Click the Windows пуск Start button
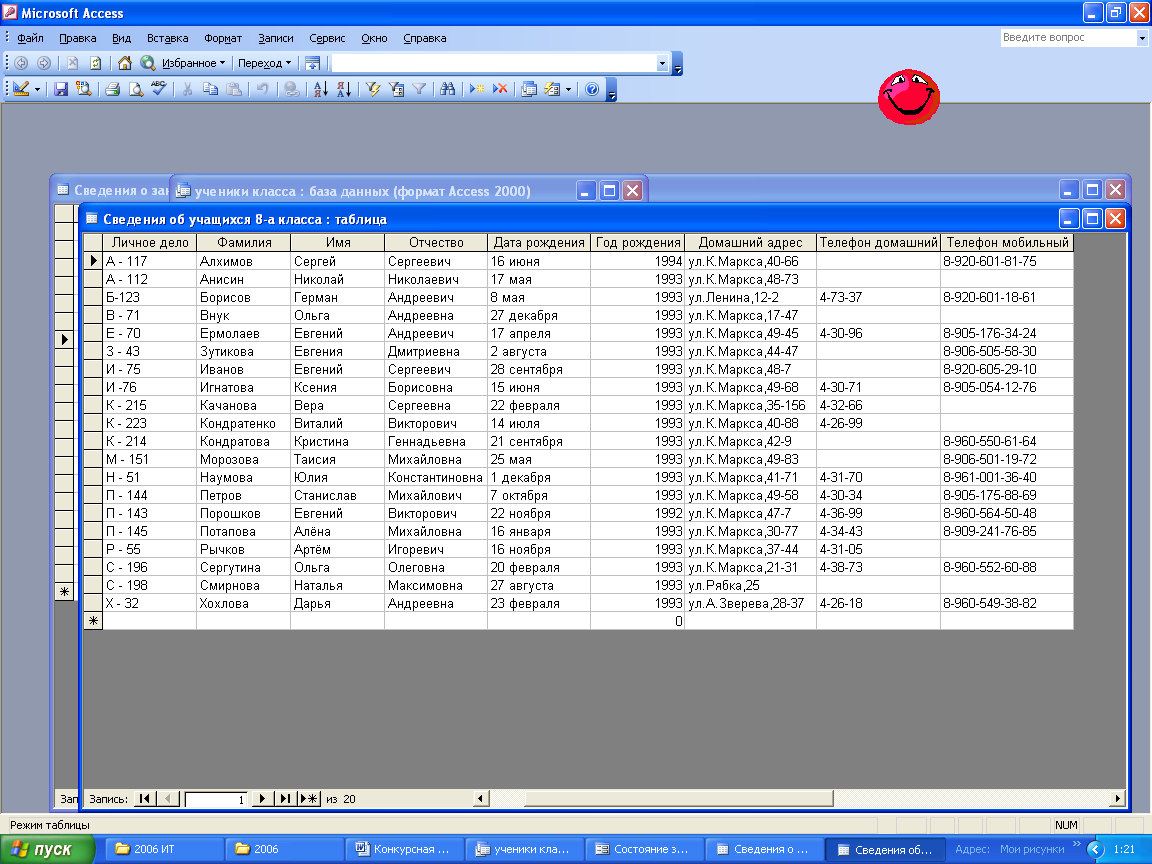The image size is (1152, 864). (x=47, y=849)
